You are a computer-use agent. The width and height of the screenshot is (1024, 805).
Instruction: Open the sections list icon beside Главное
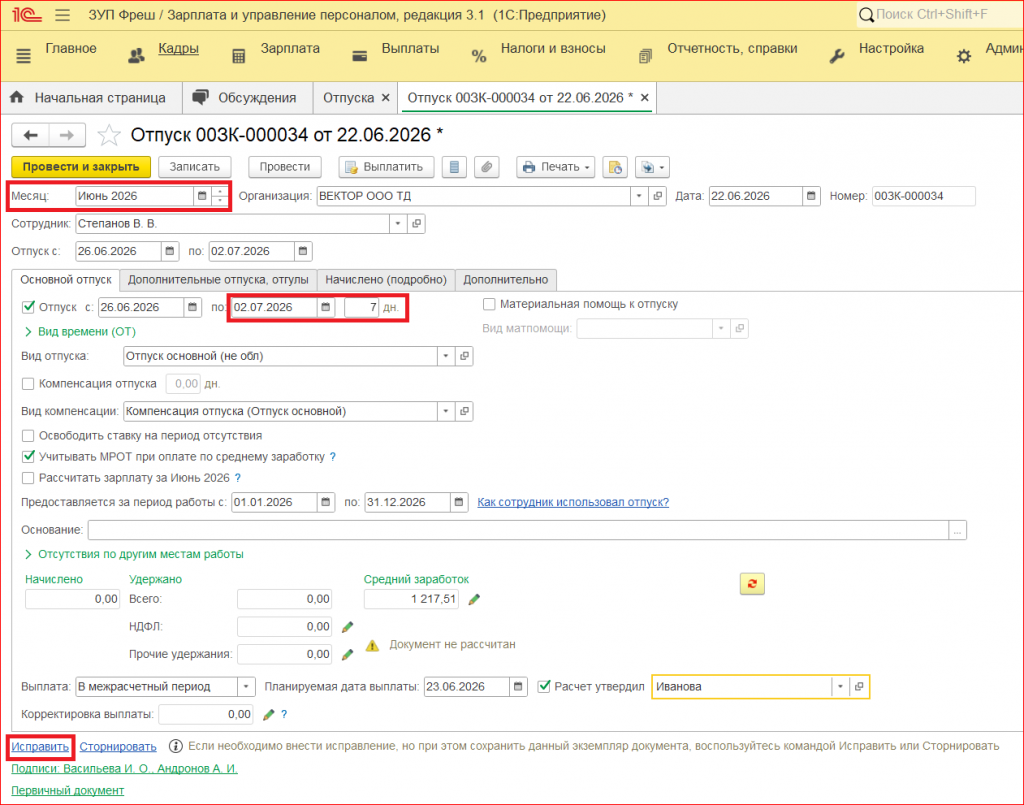coord(24,56)
